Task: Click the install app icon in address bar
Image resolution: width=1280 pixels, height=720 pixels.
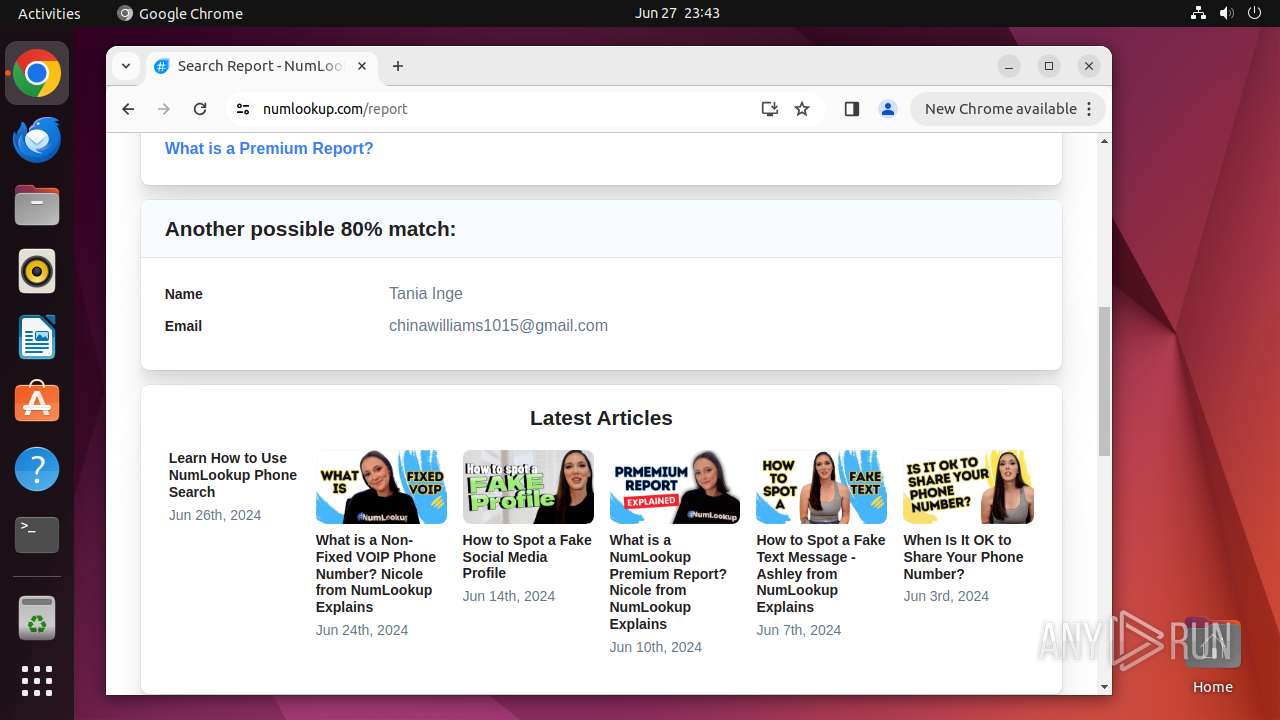Action: click(x=769, y=109)
